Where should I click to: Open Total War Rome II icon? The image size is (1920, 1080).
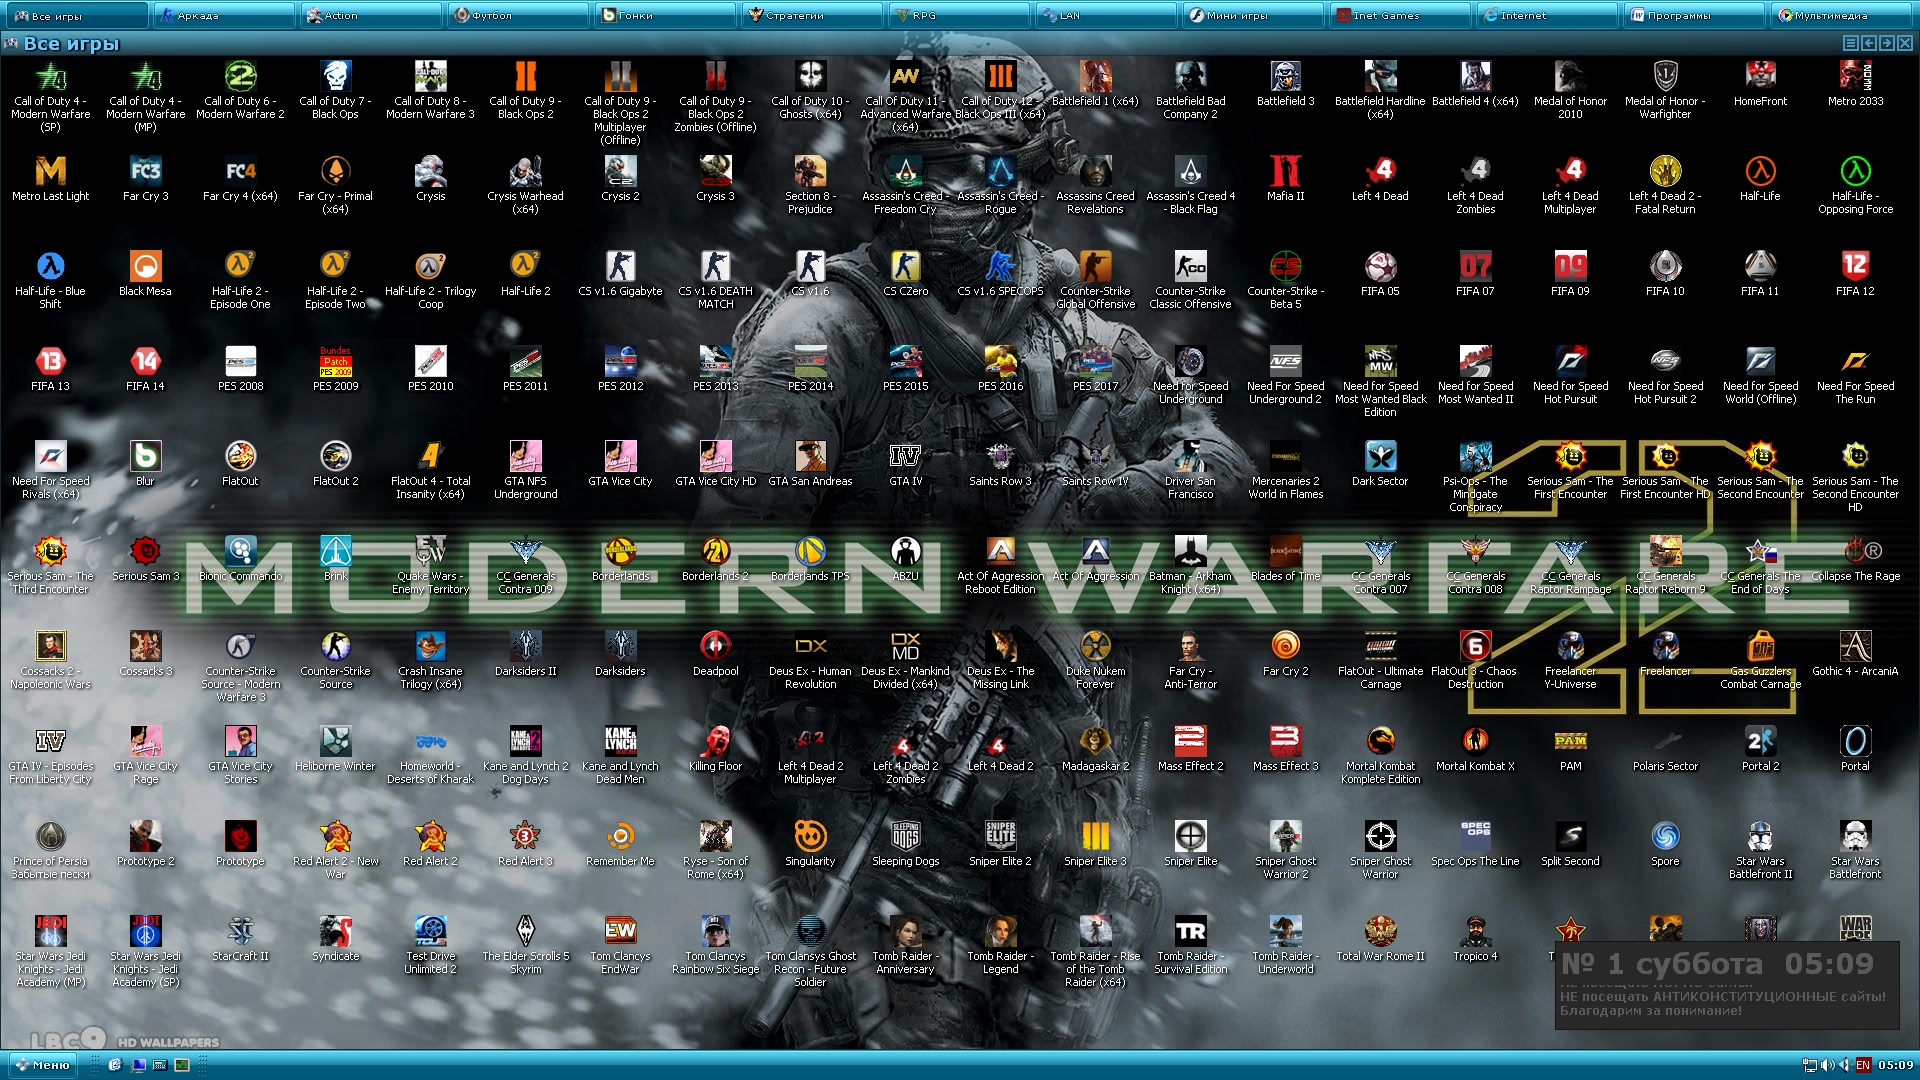point(1380,932)
